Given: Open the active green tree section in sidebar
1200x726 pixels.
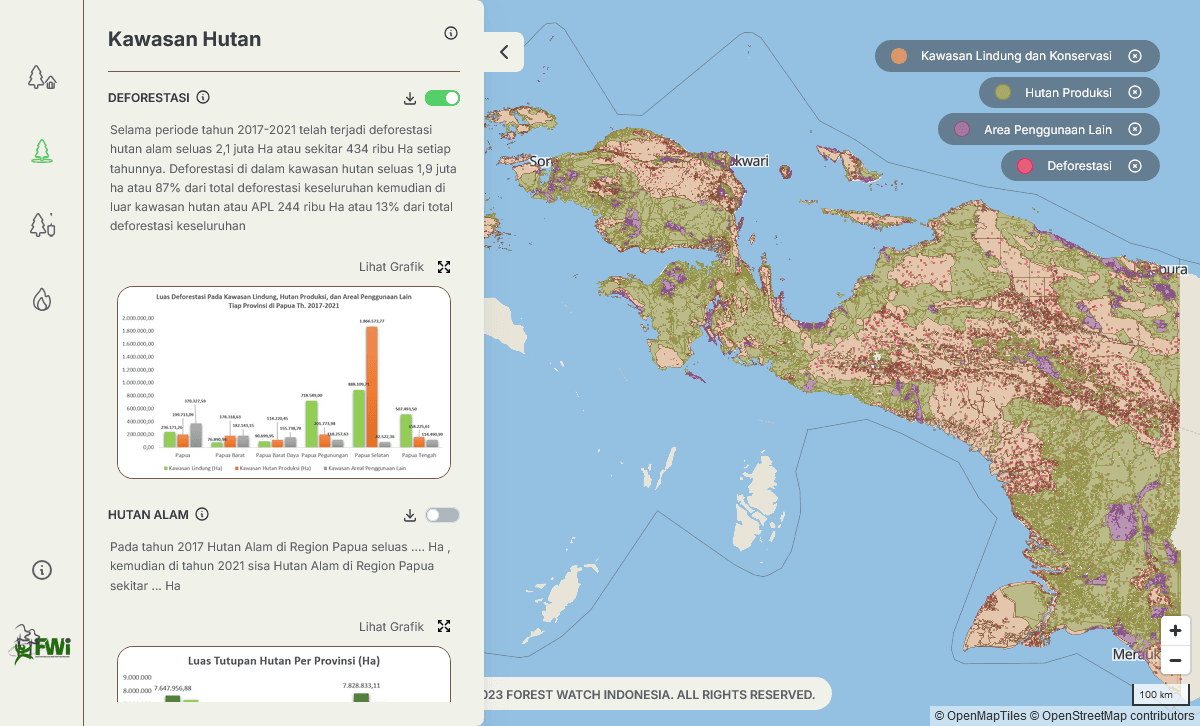Looking at the screenshot, I should tap(41, 151).
